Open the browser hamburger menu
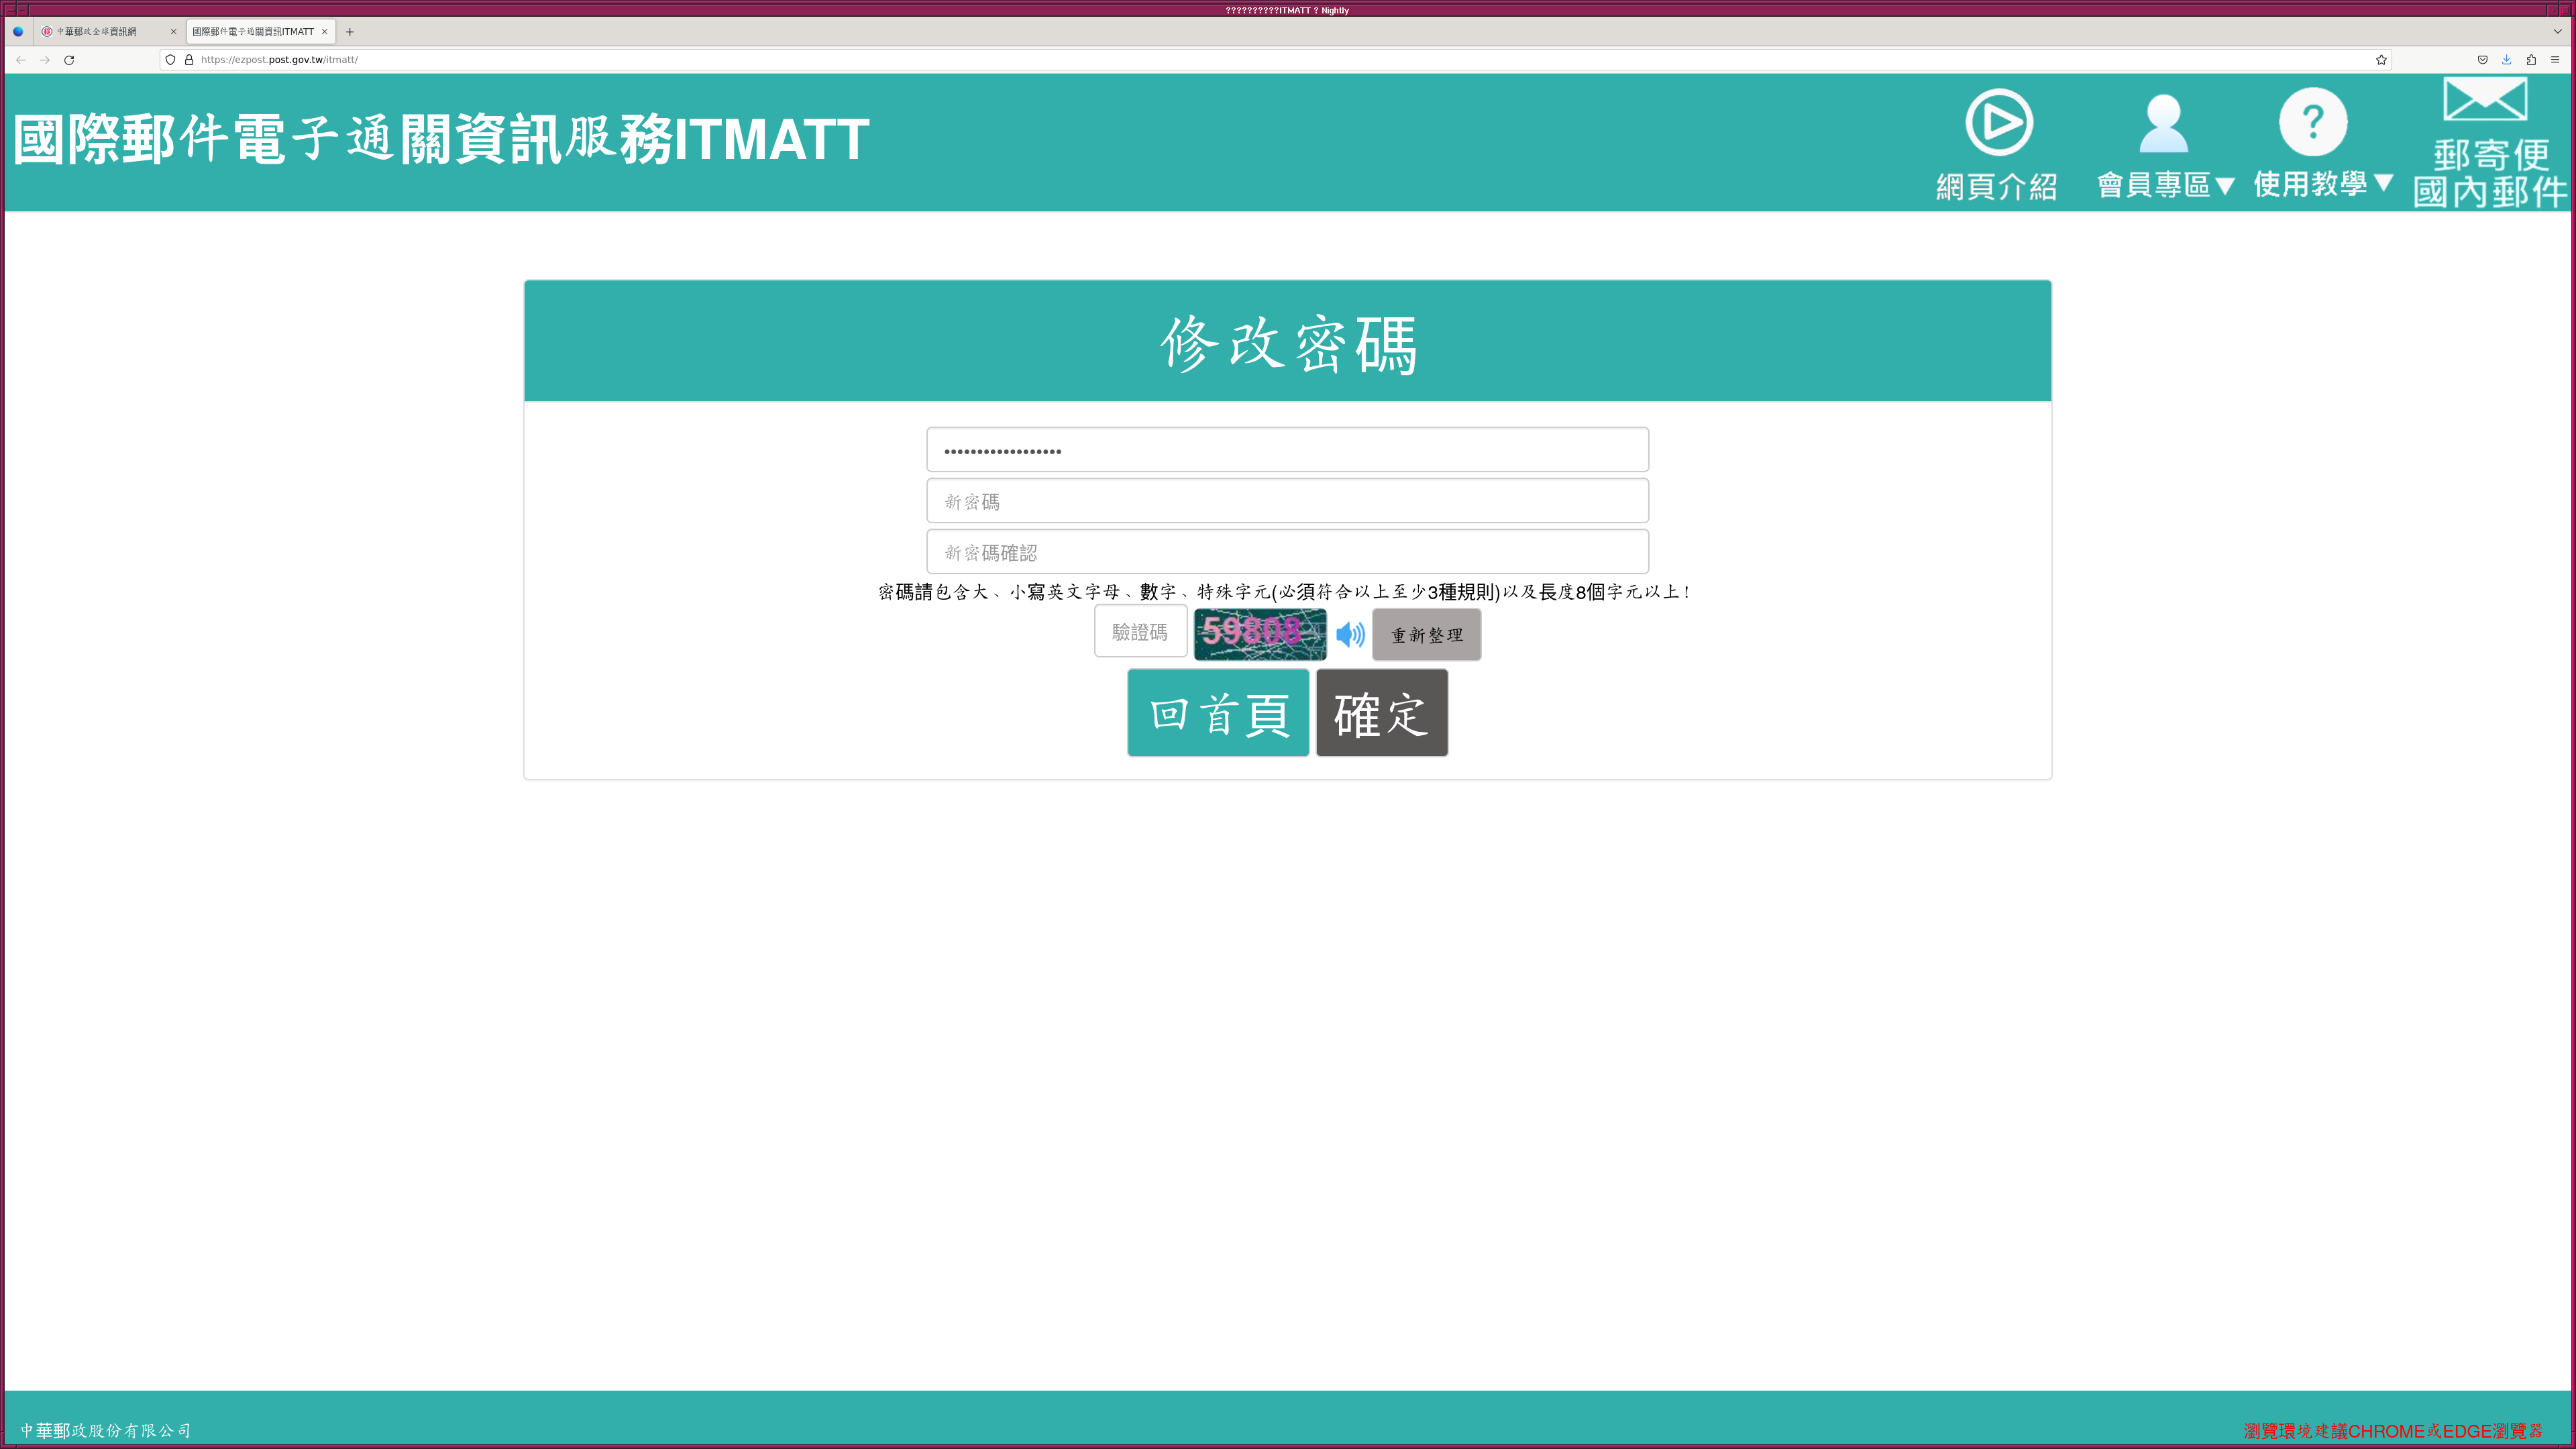Viewport: 2576px width, 1449px height. point(2555,60)
